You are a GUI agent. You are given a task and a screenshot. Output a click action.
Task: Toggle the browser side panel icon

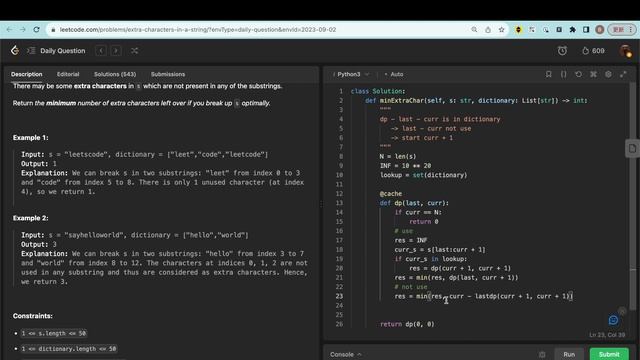point(586,29)
